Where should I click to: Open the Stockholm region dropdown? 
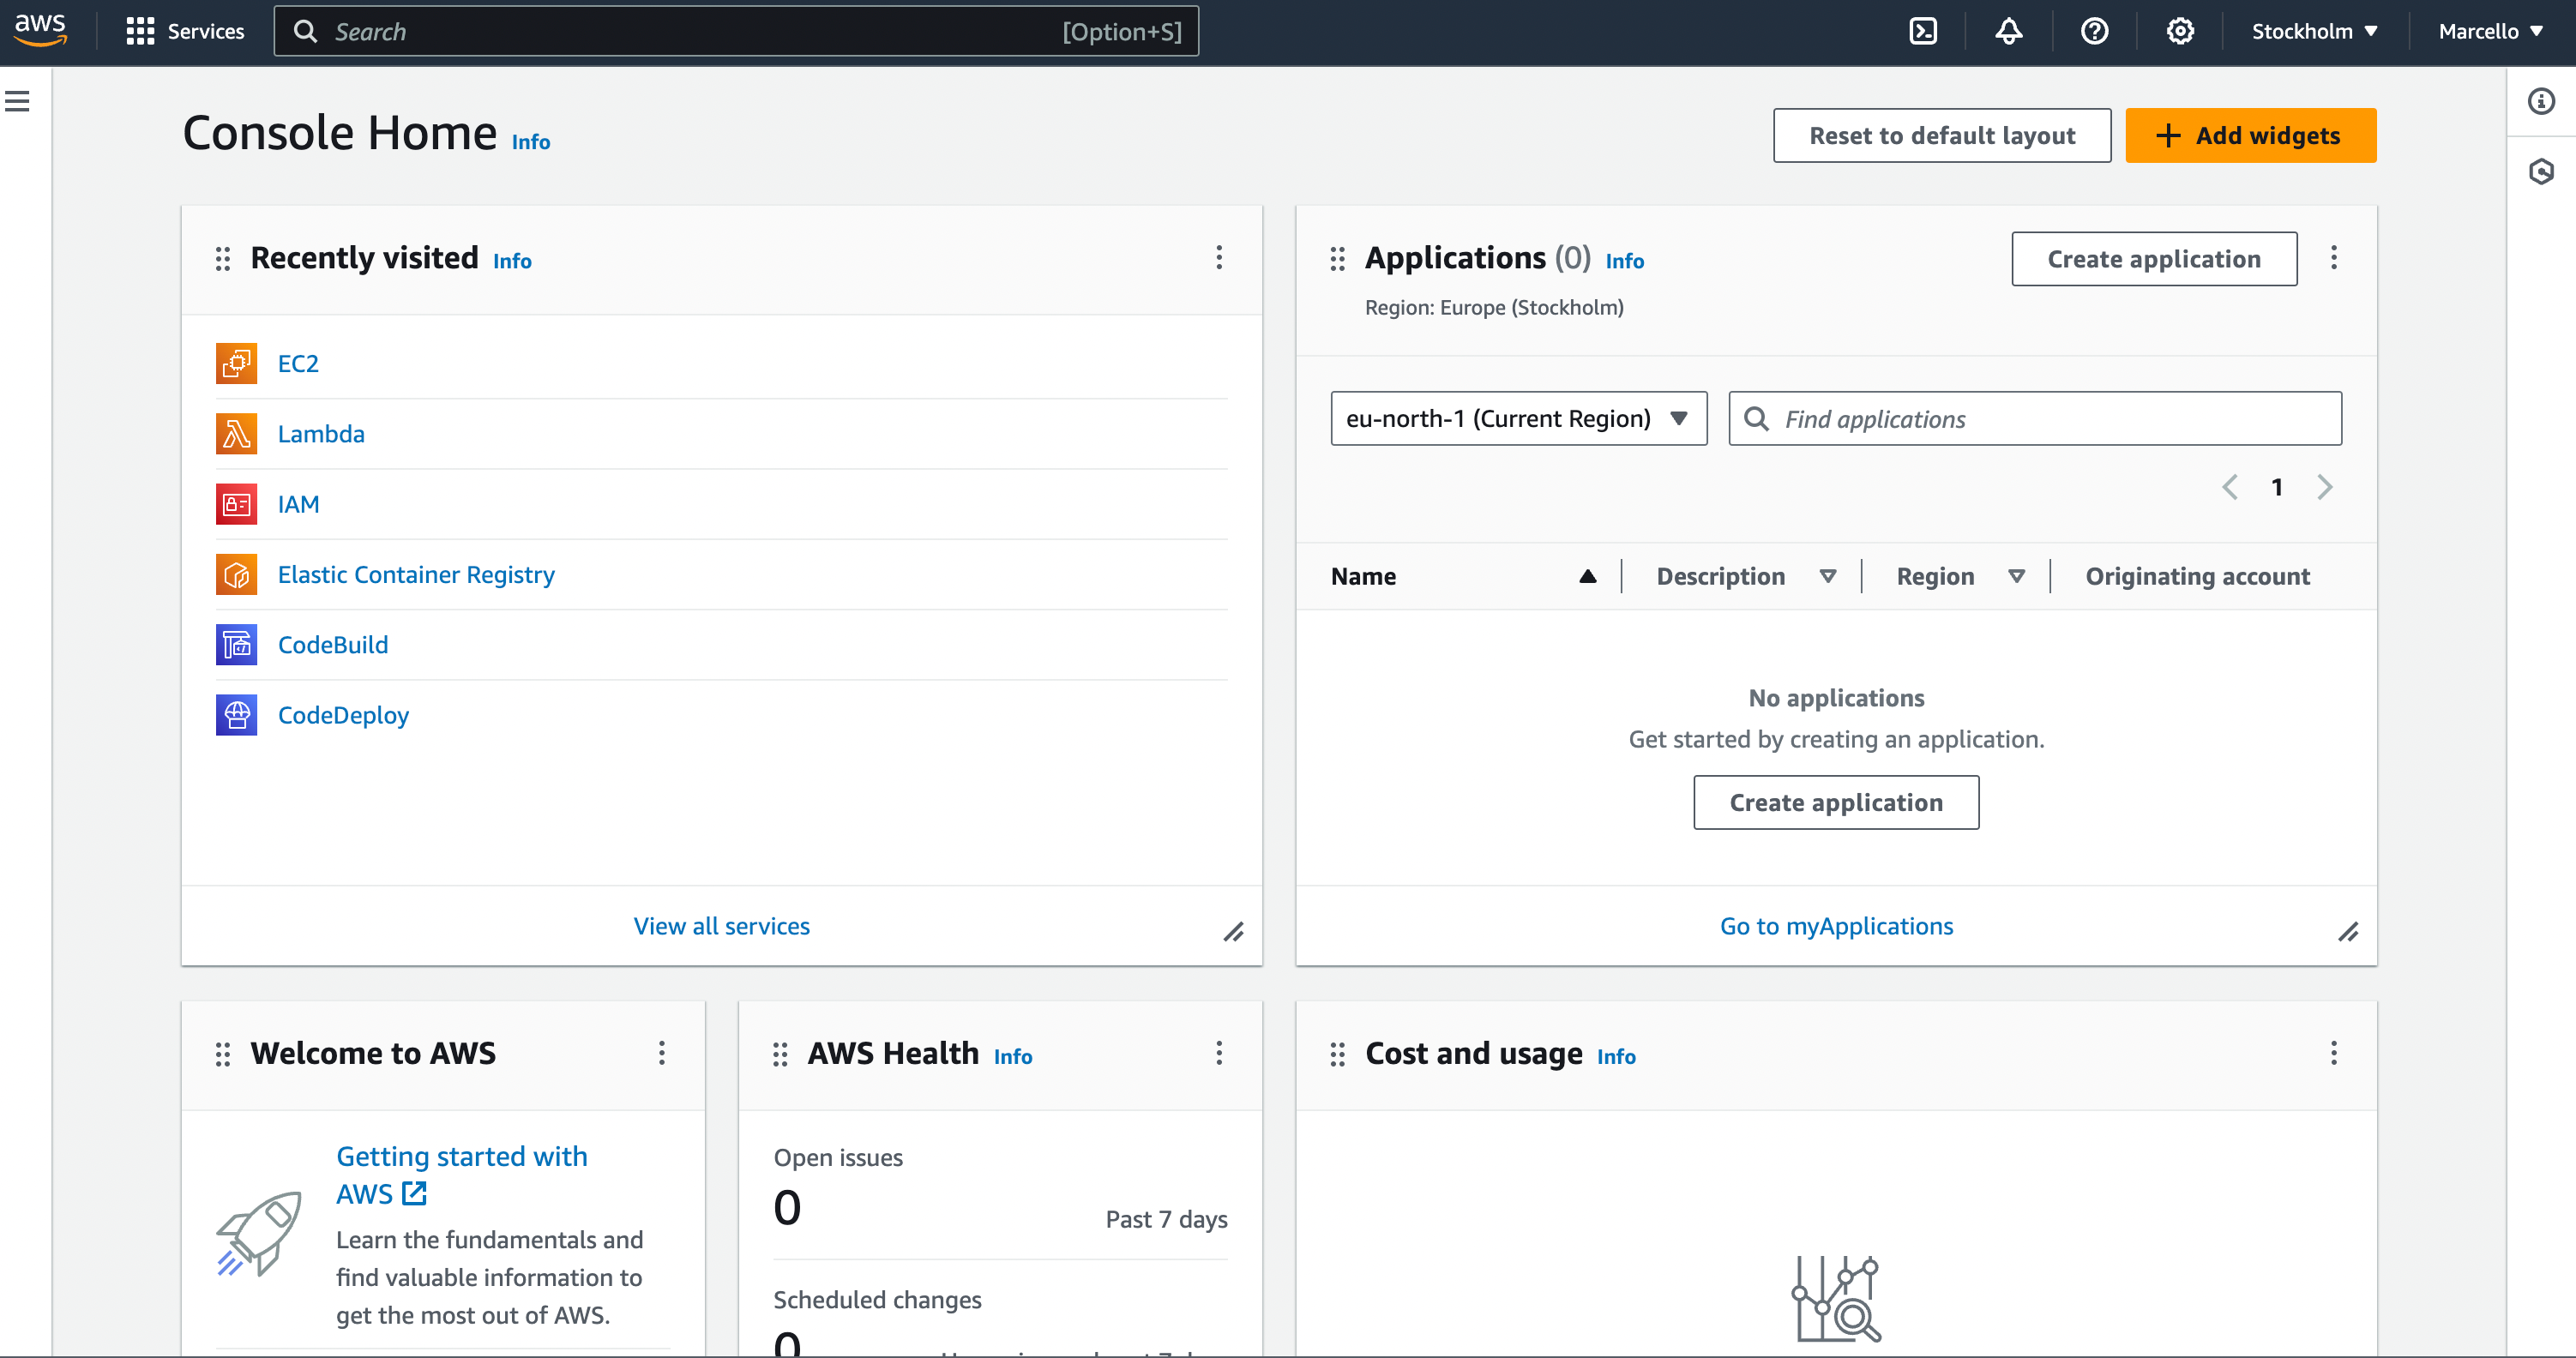pos(2314,31)
